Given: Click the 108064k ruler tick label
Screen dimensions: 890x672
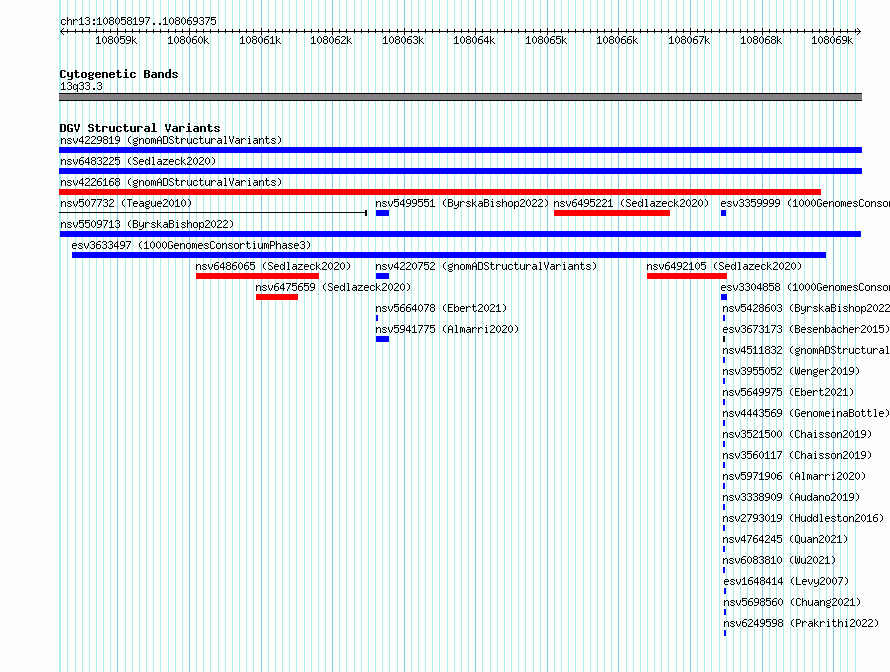Looking at the screenshot, I should [474, 40].
